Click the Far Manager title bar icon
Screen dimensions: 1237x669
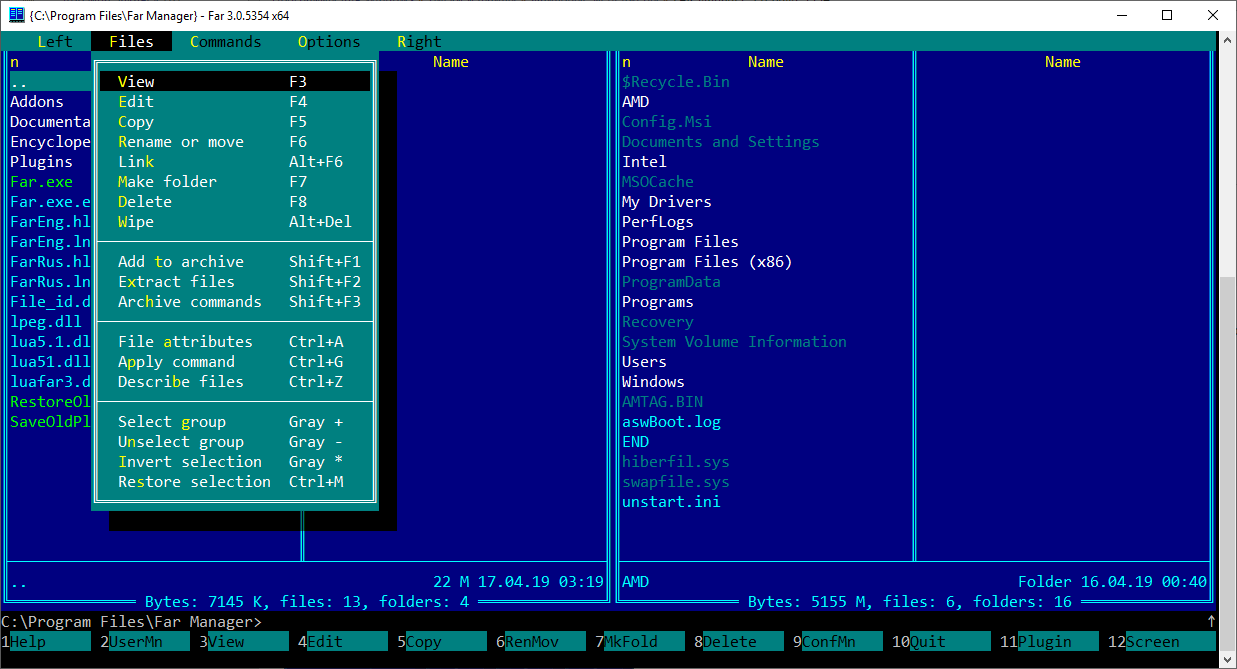(x=16, y=15)
